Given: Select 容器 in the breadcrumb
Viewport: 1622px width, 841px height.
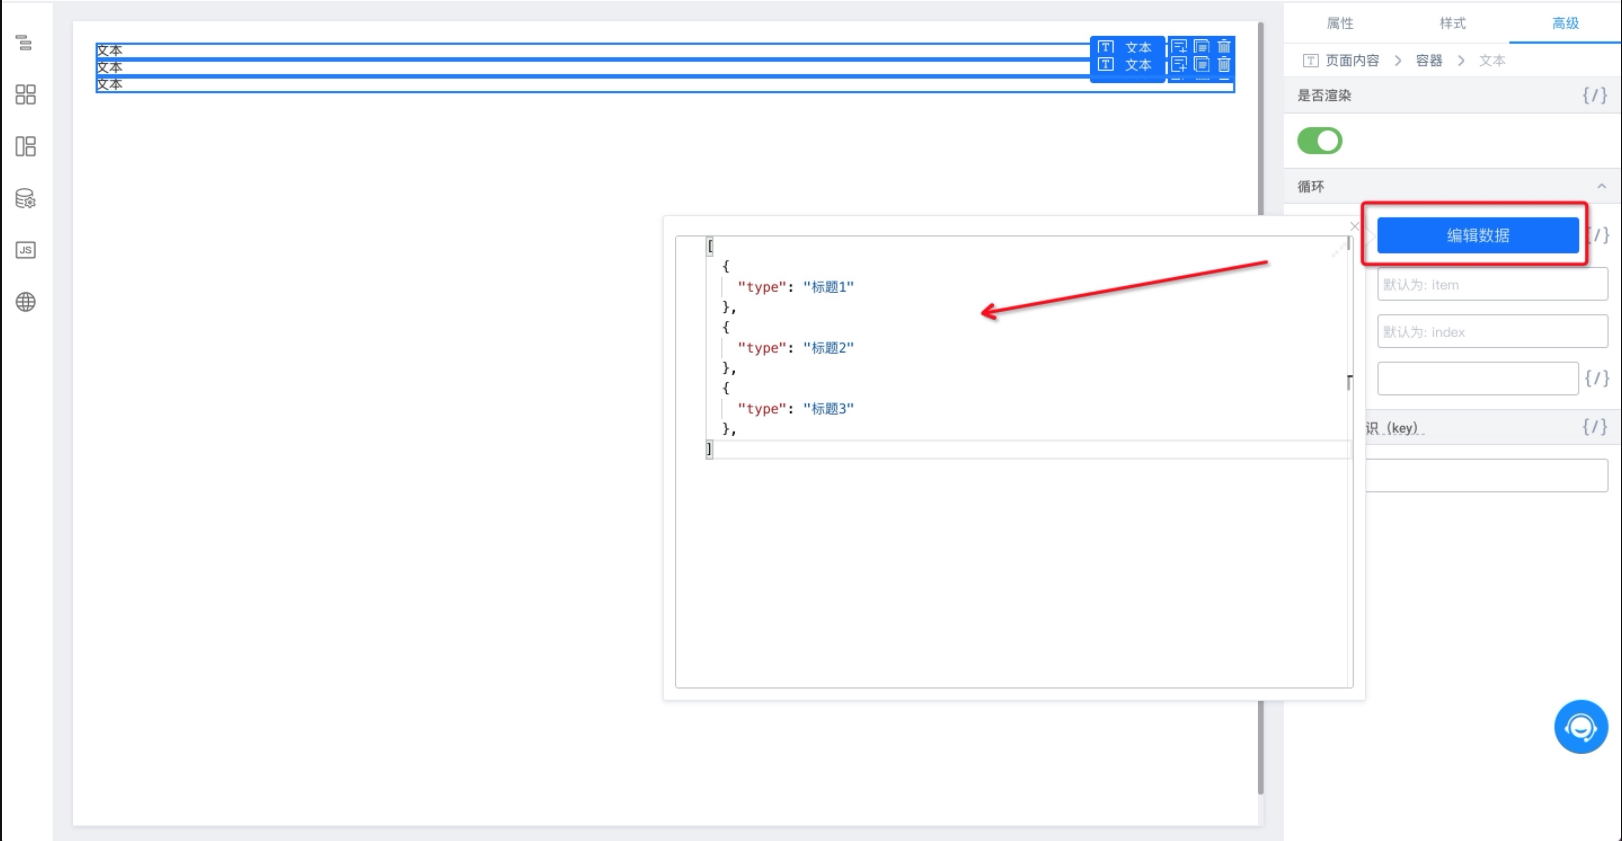Looking at the screenshot, I should [1429, 61].
